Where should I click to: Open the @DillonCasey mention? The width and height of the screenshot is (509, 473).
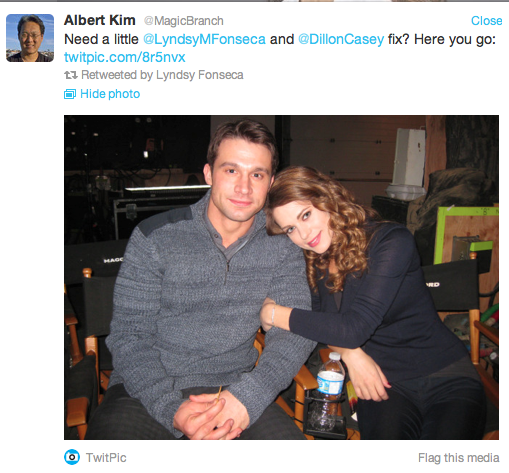[x=341, y=39]
